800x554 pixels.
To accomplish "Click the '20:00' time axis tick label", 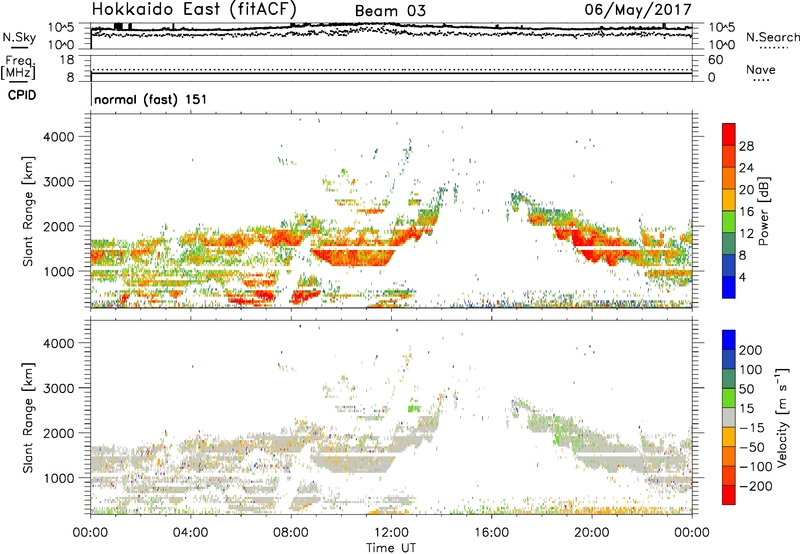I will (591, 533).
